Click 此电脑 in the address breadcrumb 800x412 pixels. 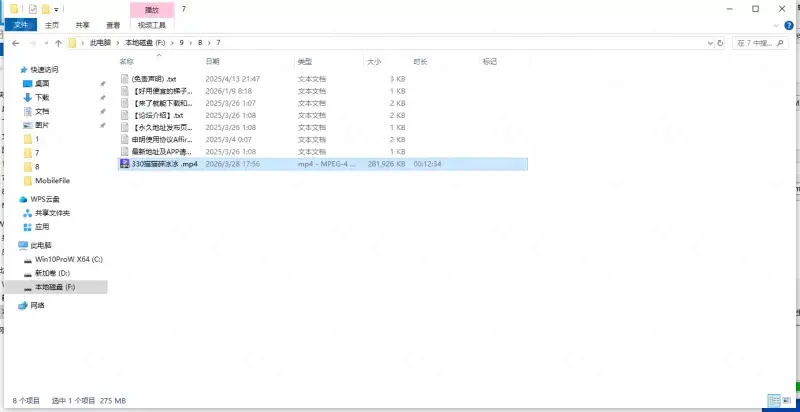point(101,43)
